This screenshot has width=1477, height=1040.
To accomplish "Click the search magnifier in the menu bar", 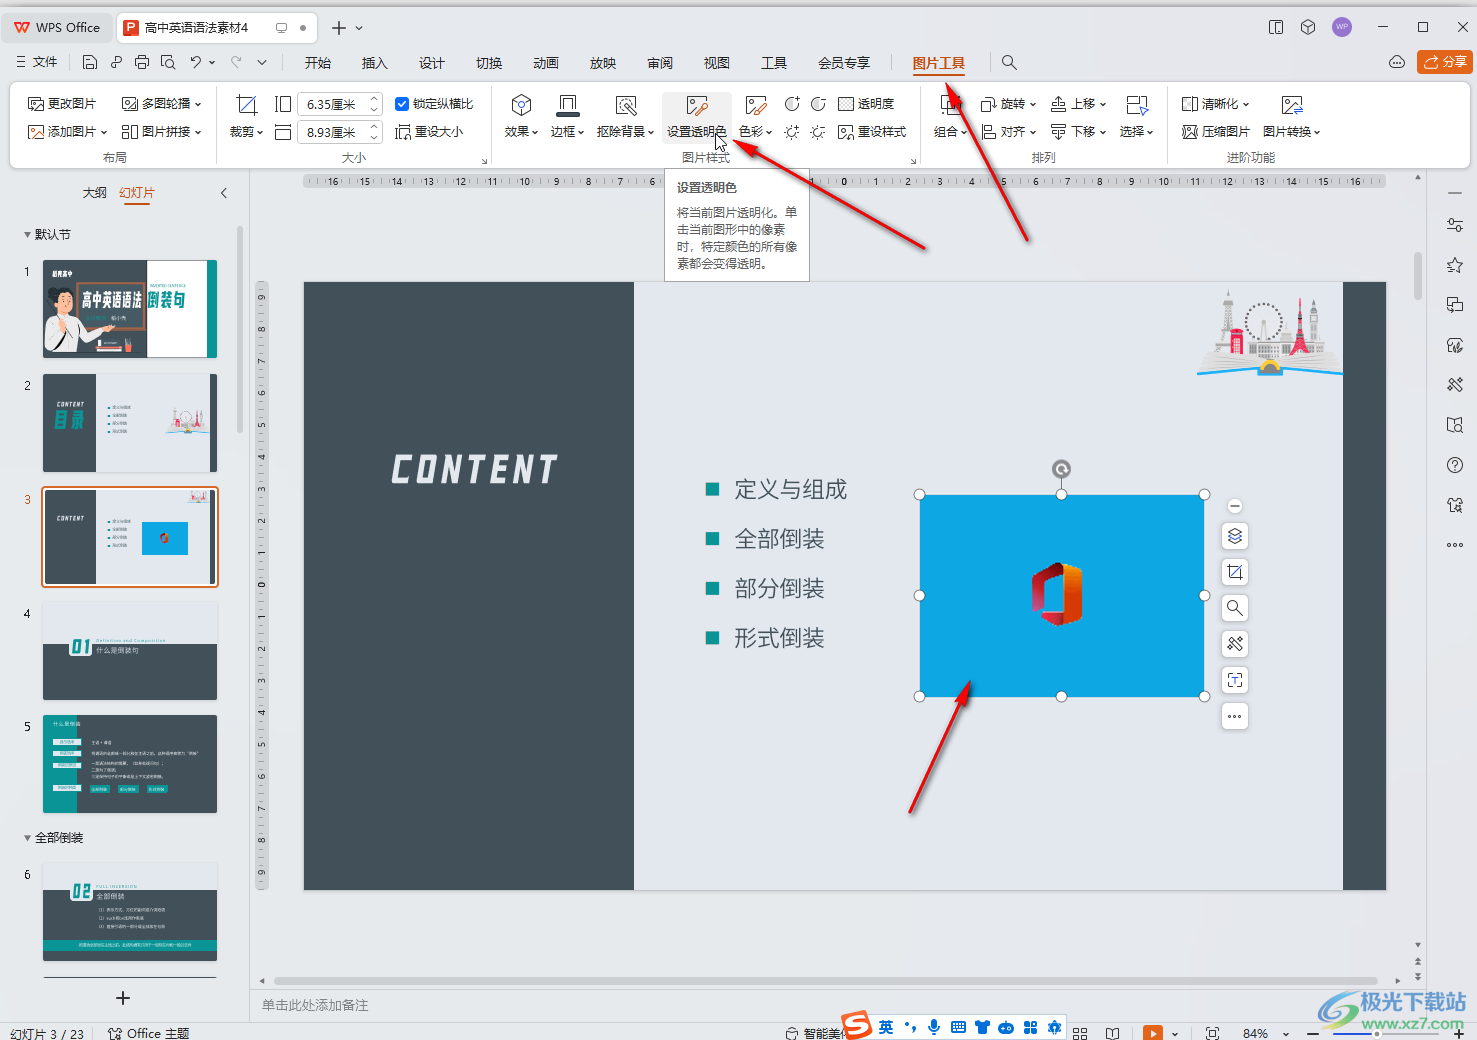I will tap(1009, 63).
